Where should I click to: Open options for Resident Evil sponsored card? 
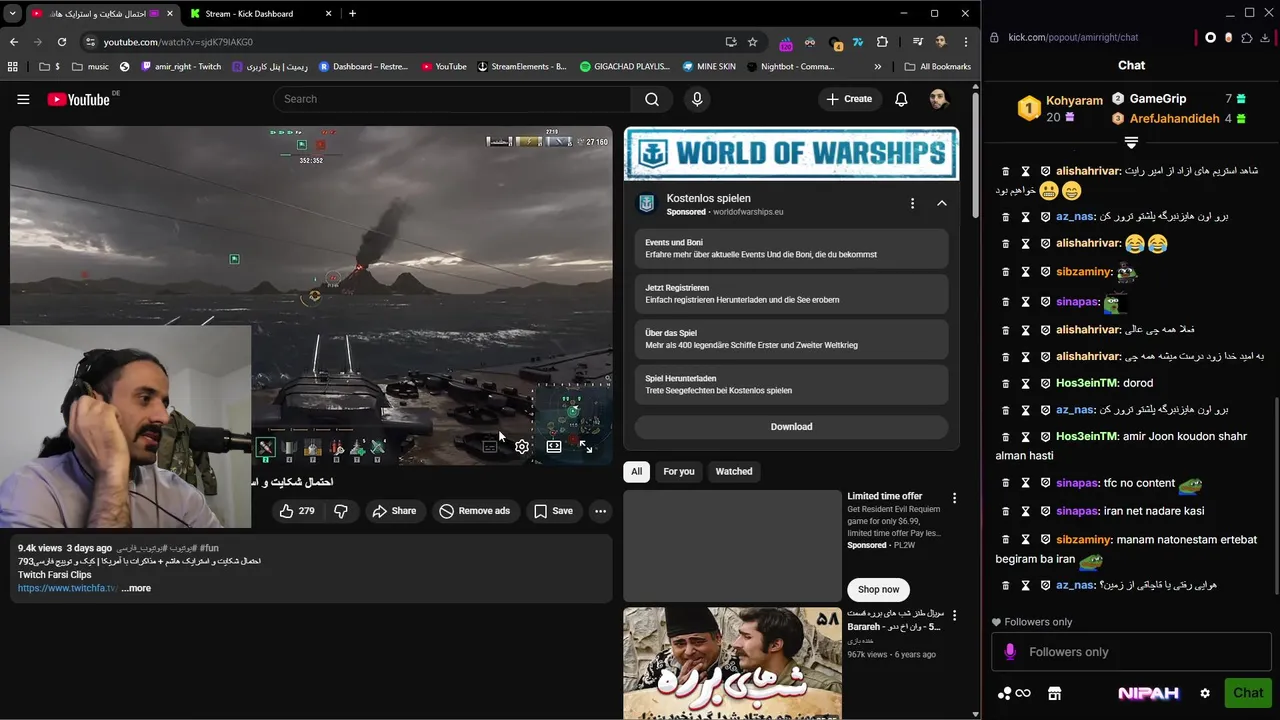pos(954,498)
